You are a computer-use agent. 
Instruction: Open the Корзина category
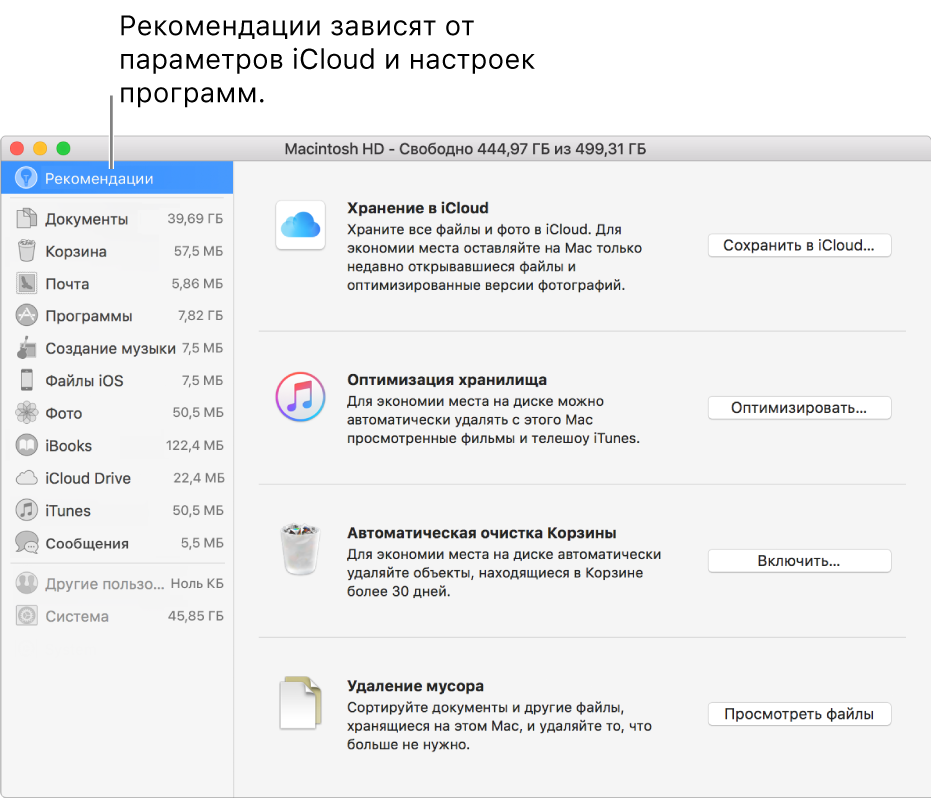tap(117, 251)
